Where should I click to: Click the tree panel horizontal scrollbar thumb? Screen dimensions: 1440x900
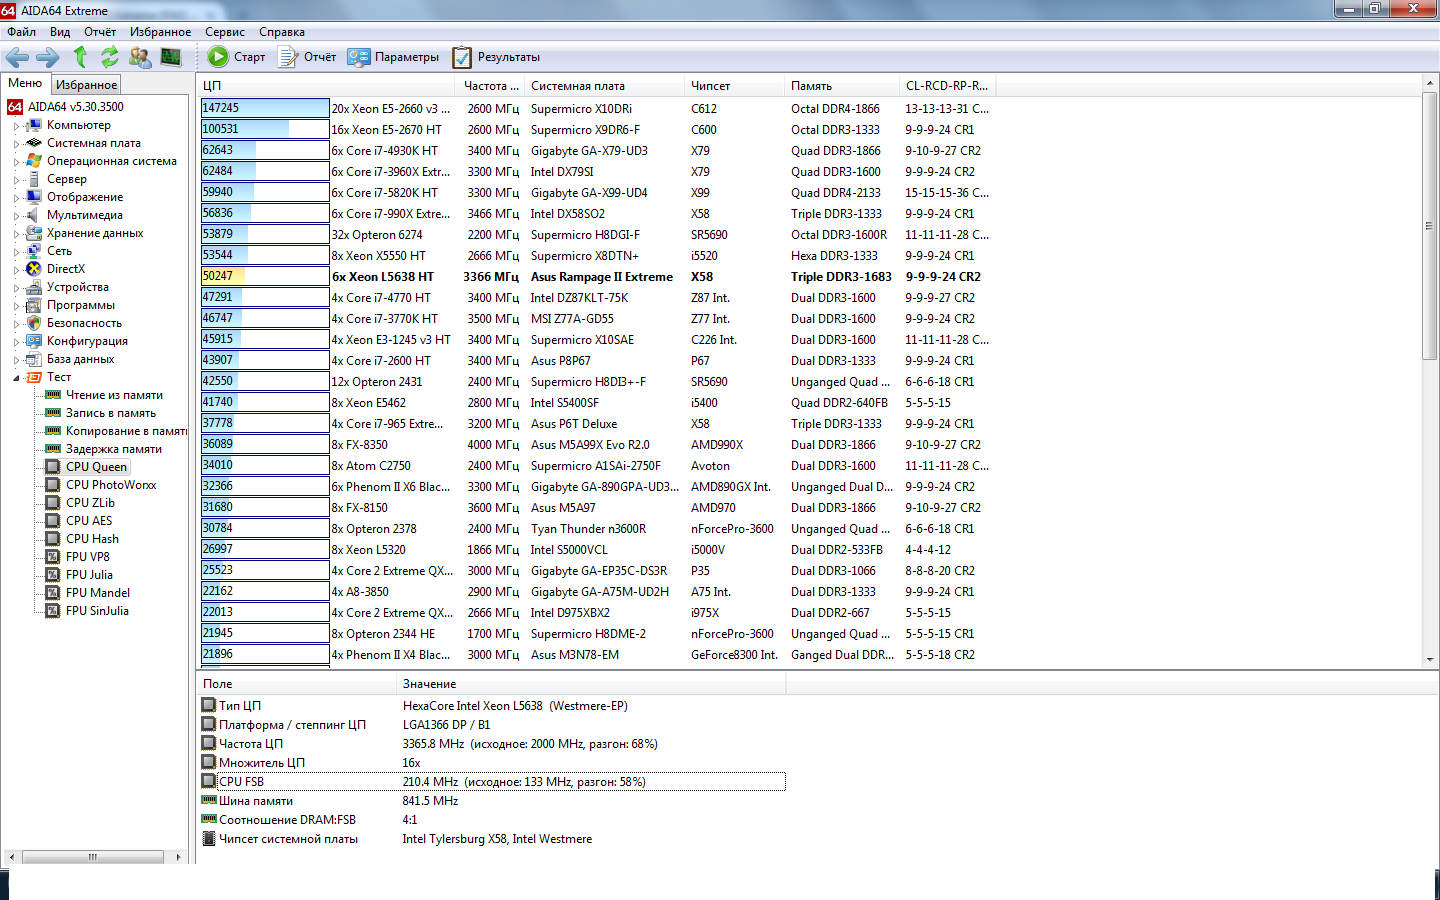click(x=92, y=857)
